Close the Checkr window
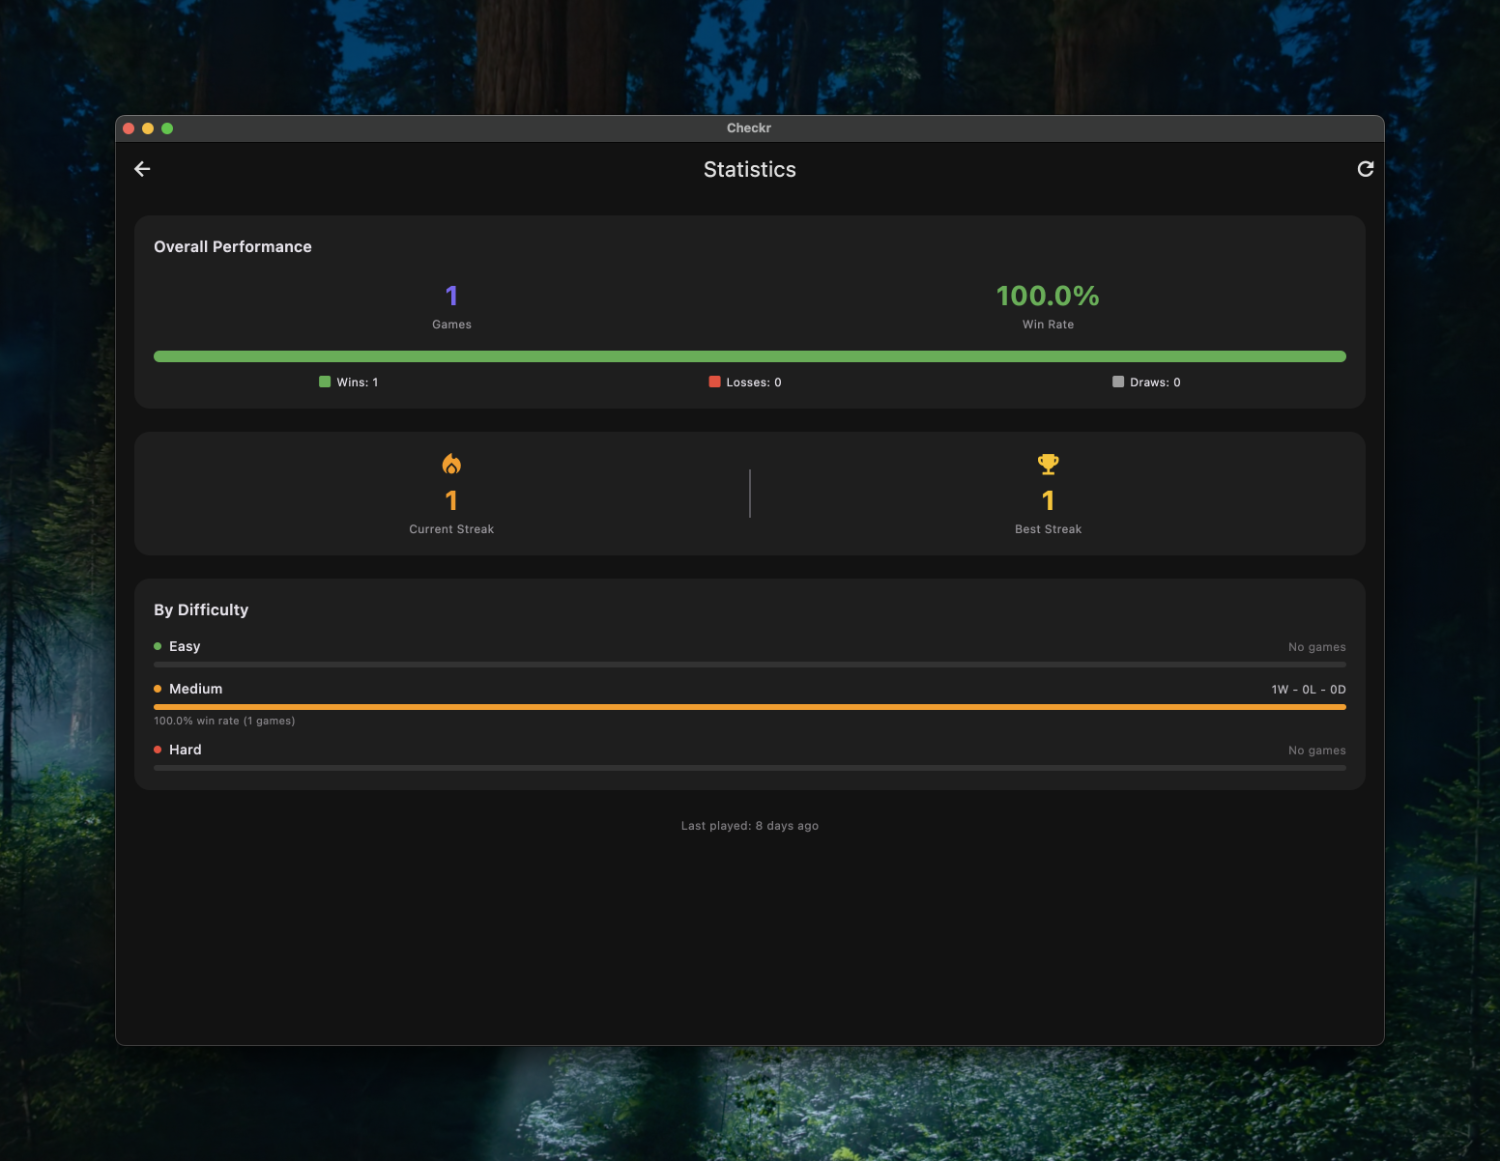 pos(129,128)
